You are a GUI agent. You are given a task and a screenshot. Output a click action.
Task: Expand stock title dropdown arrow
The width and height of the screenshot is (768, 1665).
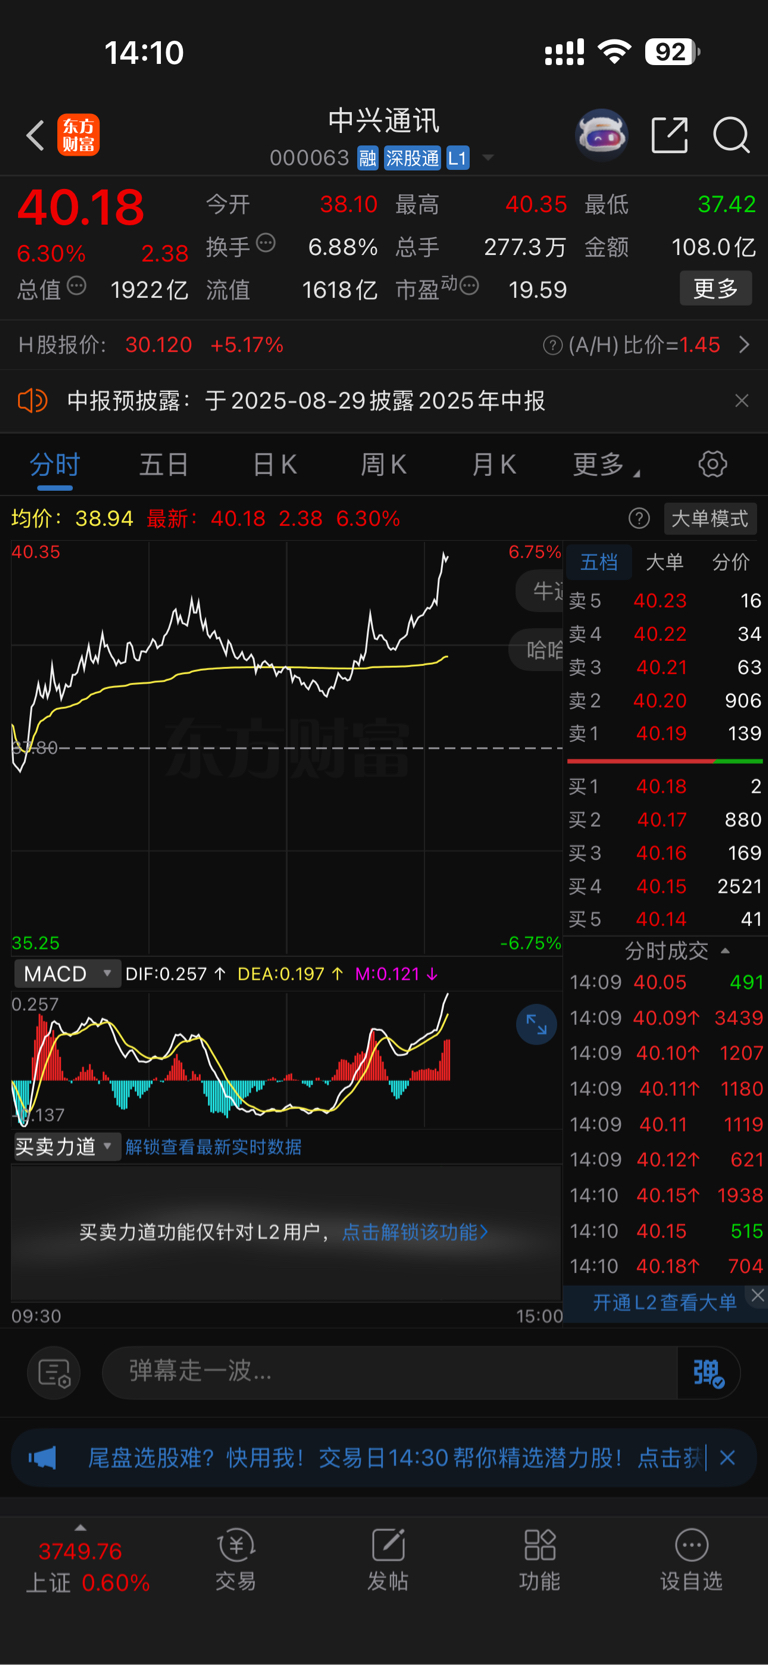pyautogui.click(x=488, y=158)
